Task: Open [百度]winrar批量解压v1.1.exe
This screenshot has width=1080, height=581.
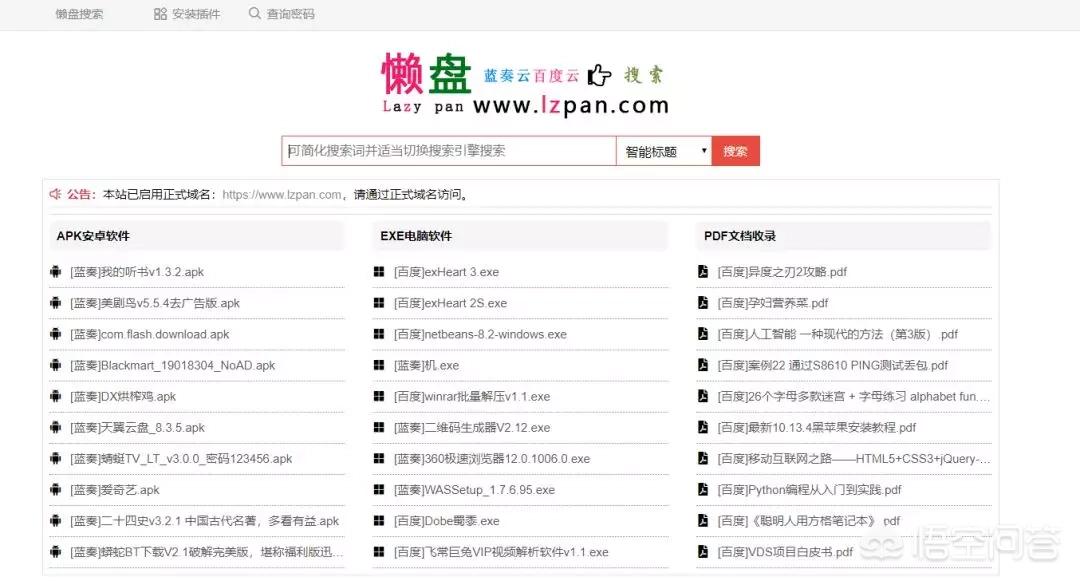Action: point(472,397)
